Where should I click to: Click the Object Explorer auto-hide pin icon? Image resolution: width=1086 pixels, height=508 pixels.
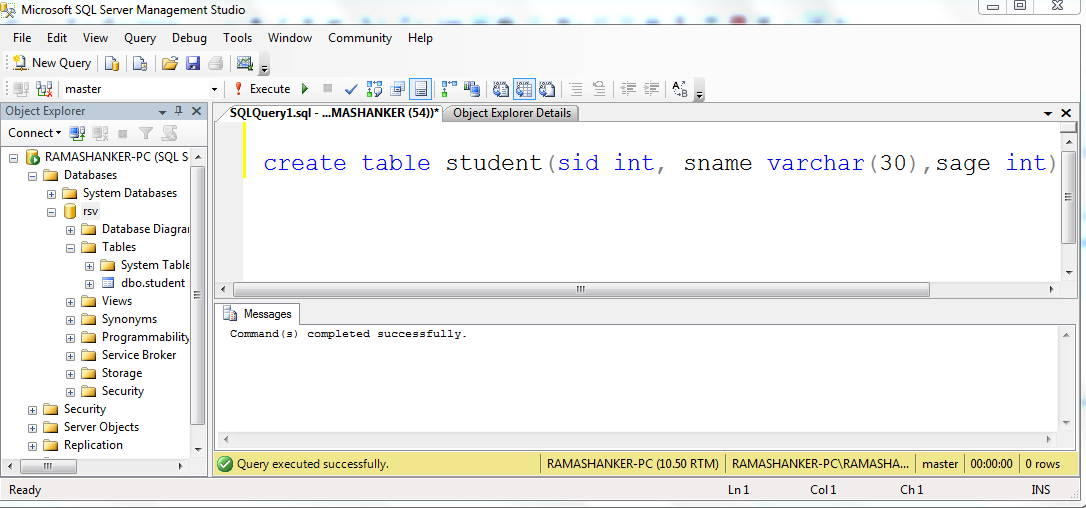179,112
